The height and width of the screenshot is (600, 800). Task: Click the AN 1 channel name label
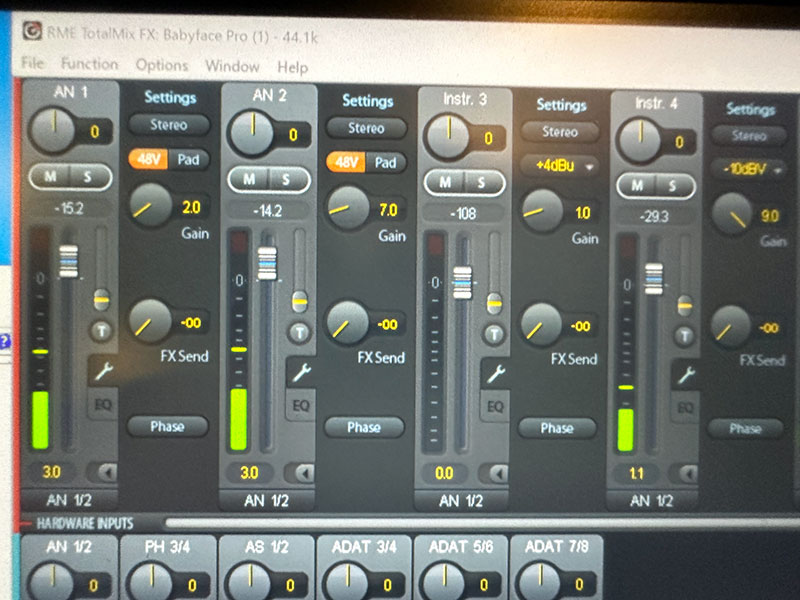tap(70, 92)
